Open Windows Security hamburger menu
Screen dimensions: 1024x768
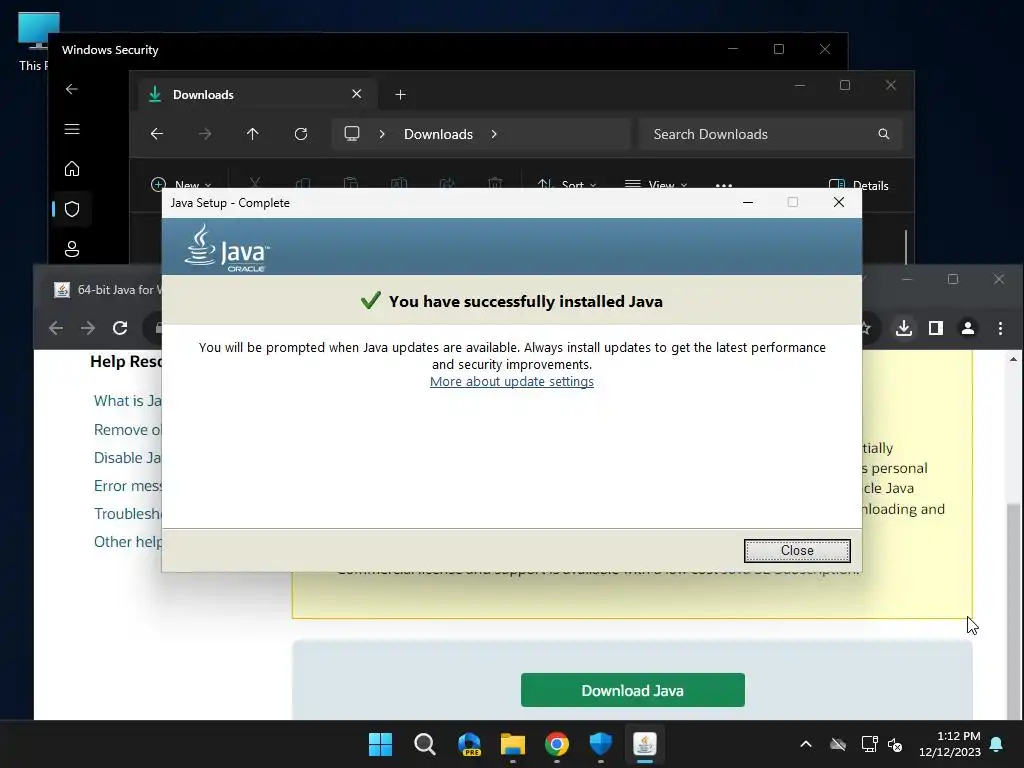[72, 129]
